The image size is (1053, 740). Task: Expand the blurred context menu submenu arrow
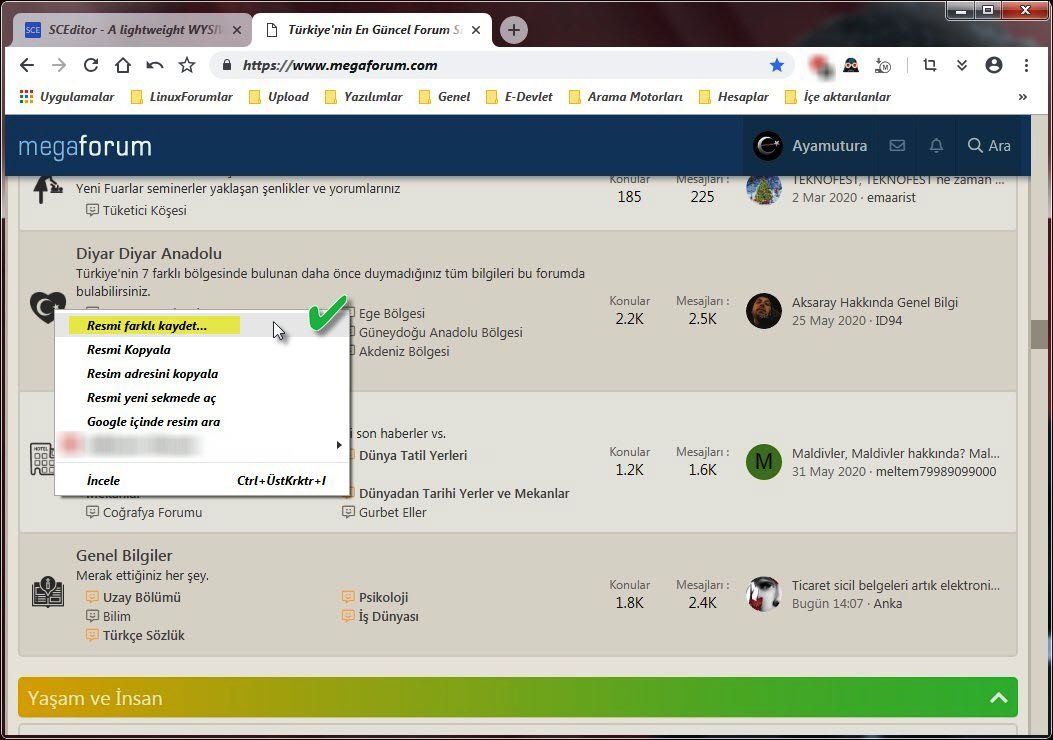339,445
